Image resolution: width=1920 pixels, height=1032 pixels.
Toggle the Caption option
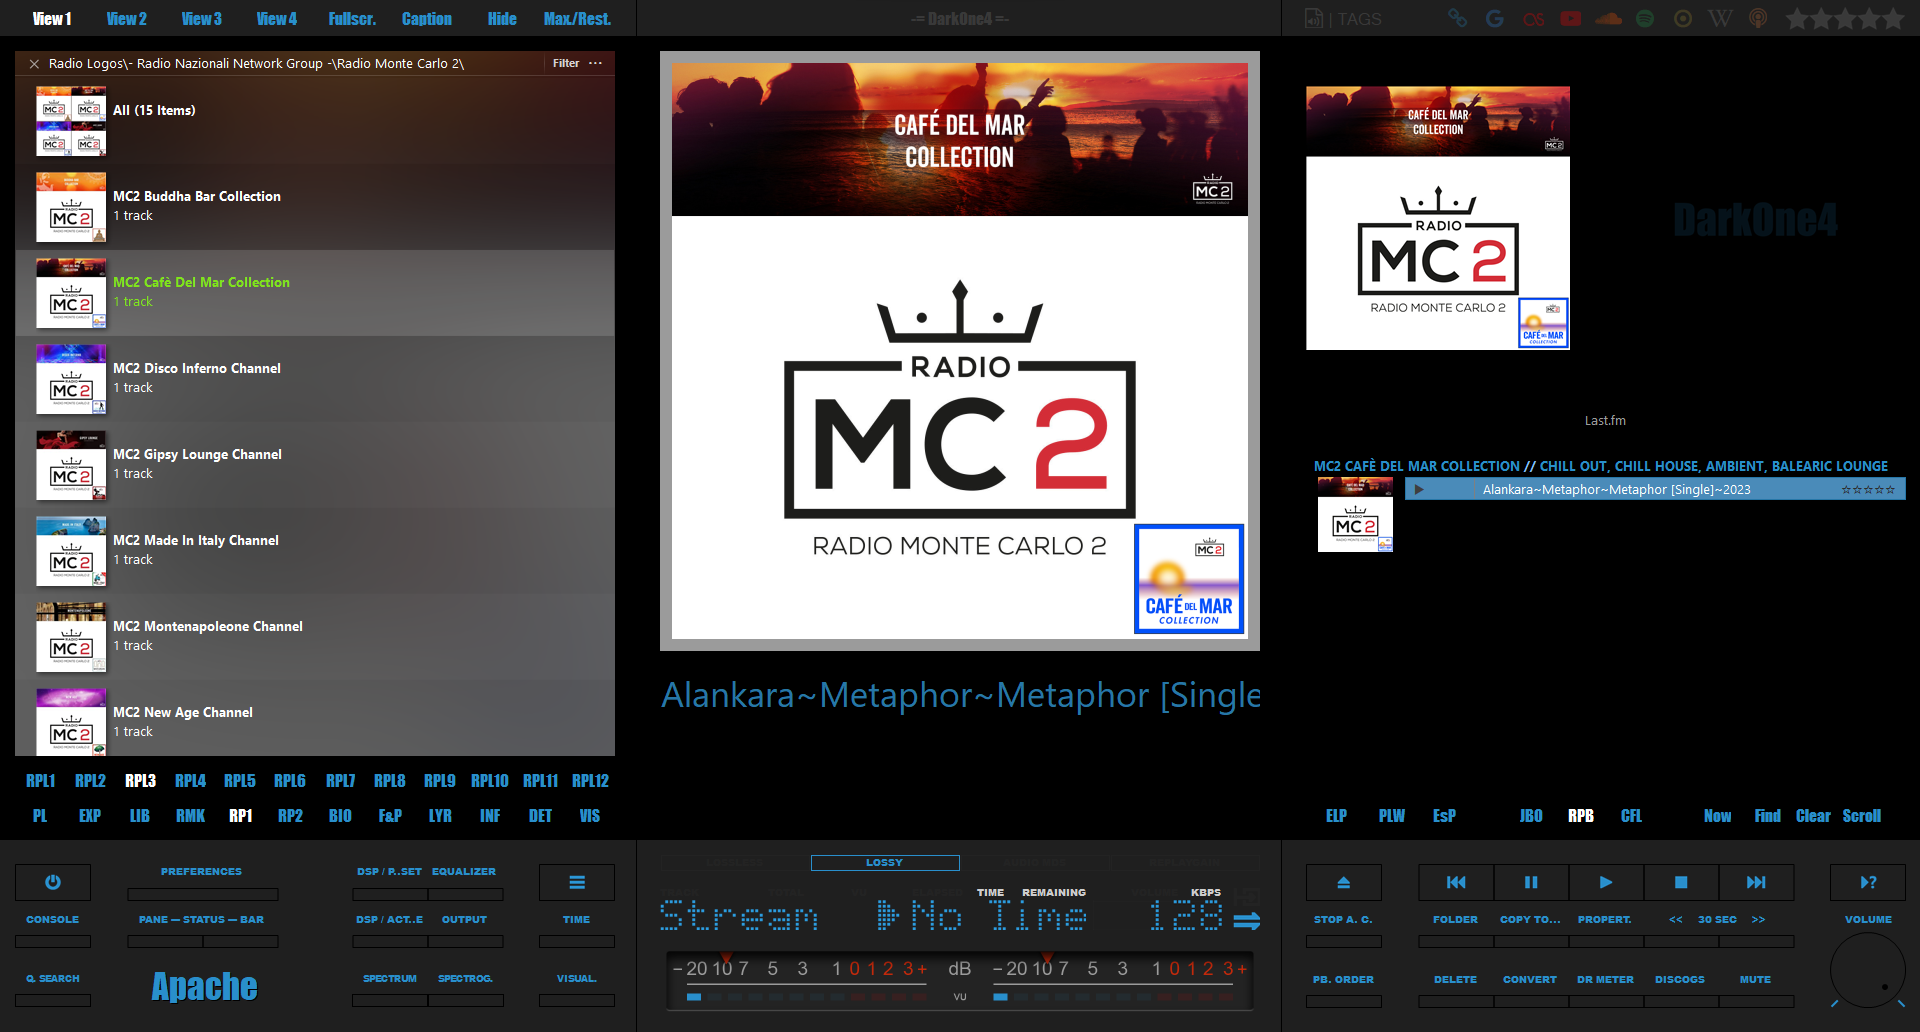coord(427,18)
